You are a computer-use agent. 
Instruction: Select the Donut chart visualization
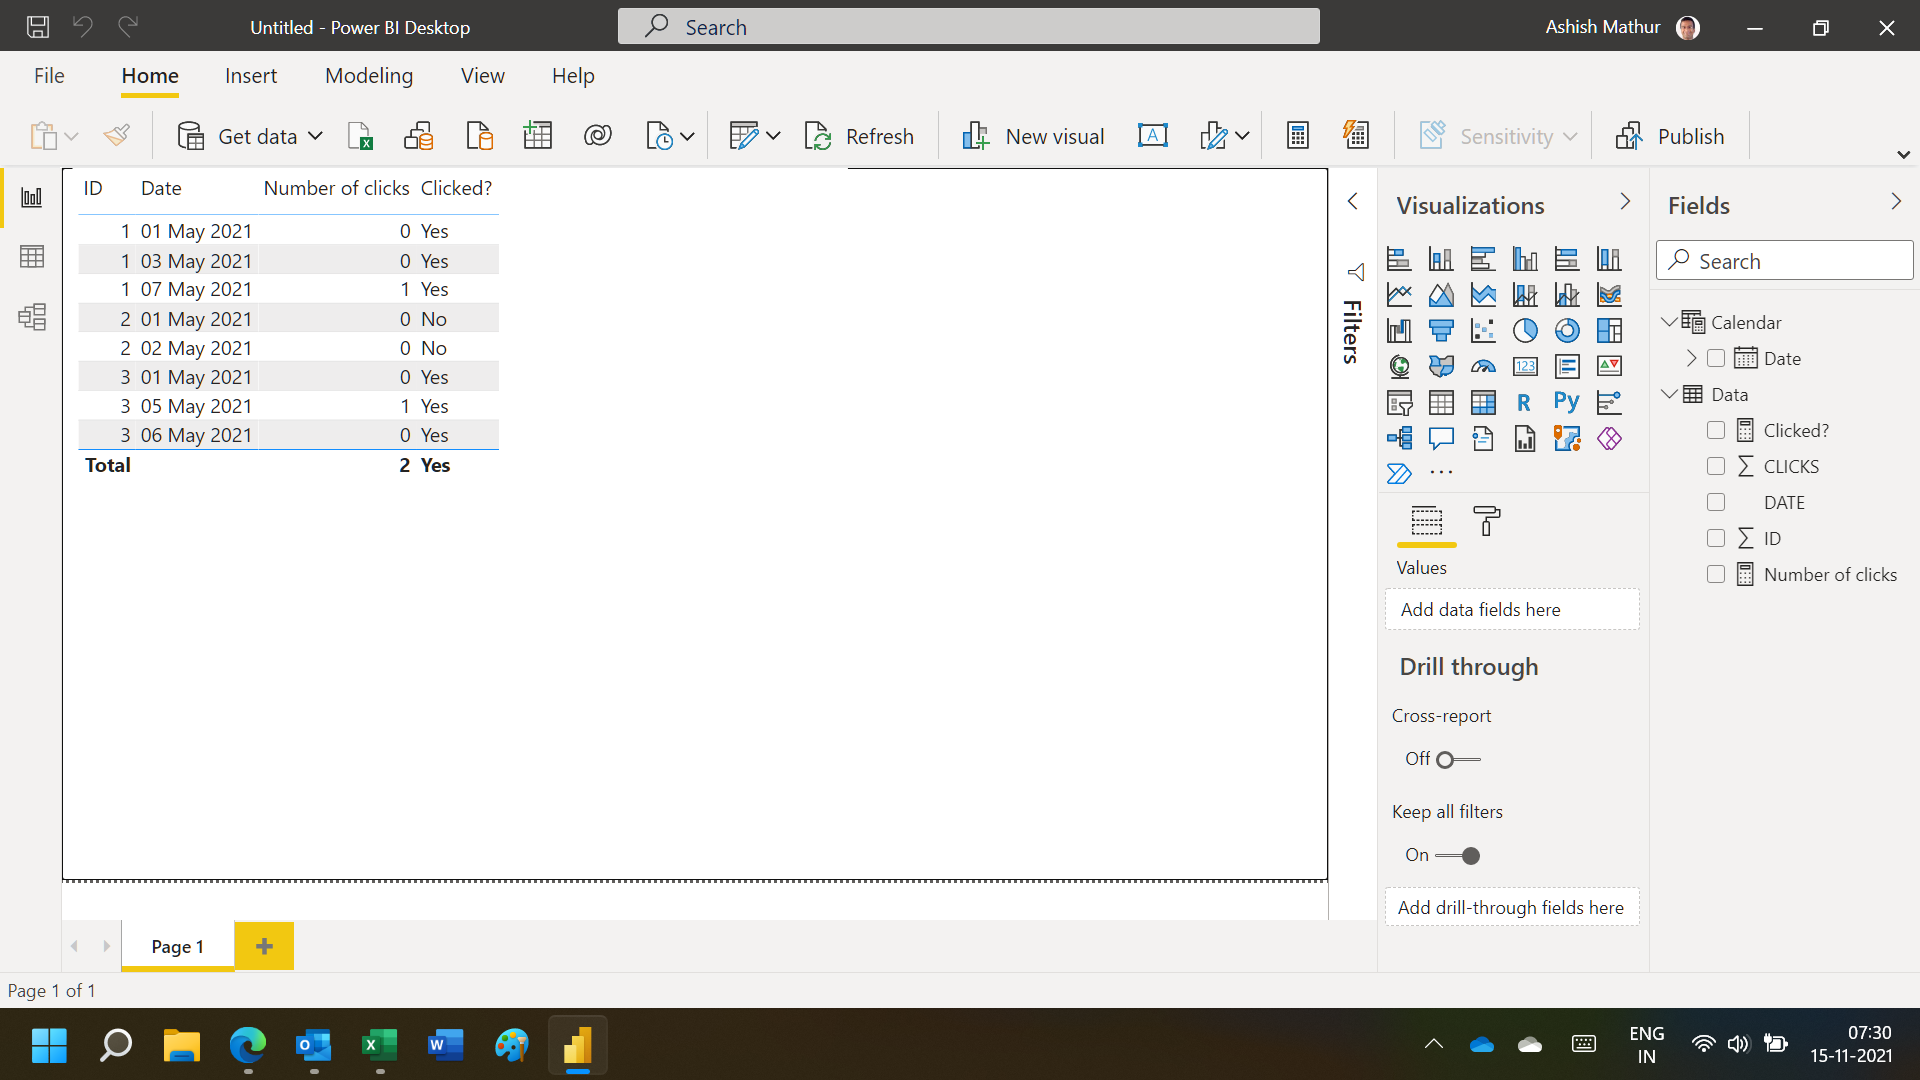click(x=1567, y=331)
